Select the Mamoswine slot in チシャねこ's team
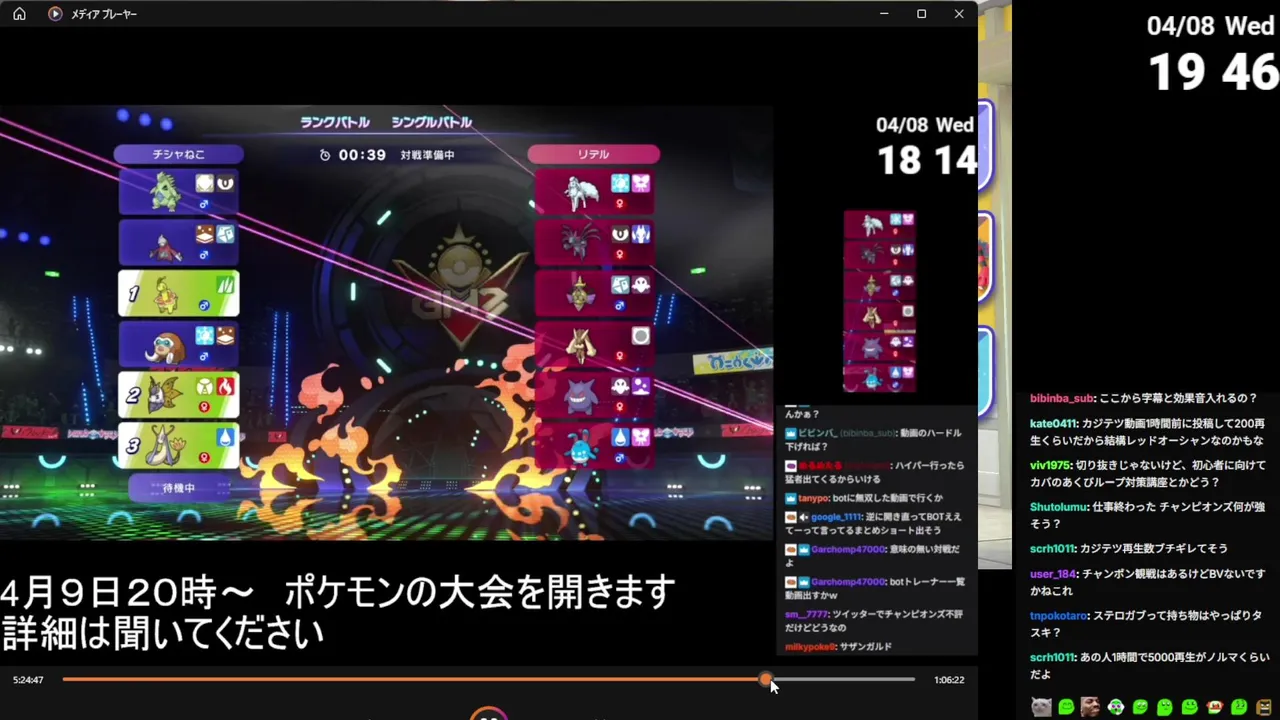 click(178, 344)
